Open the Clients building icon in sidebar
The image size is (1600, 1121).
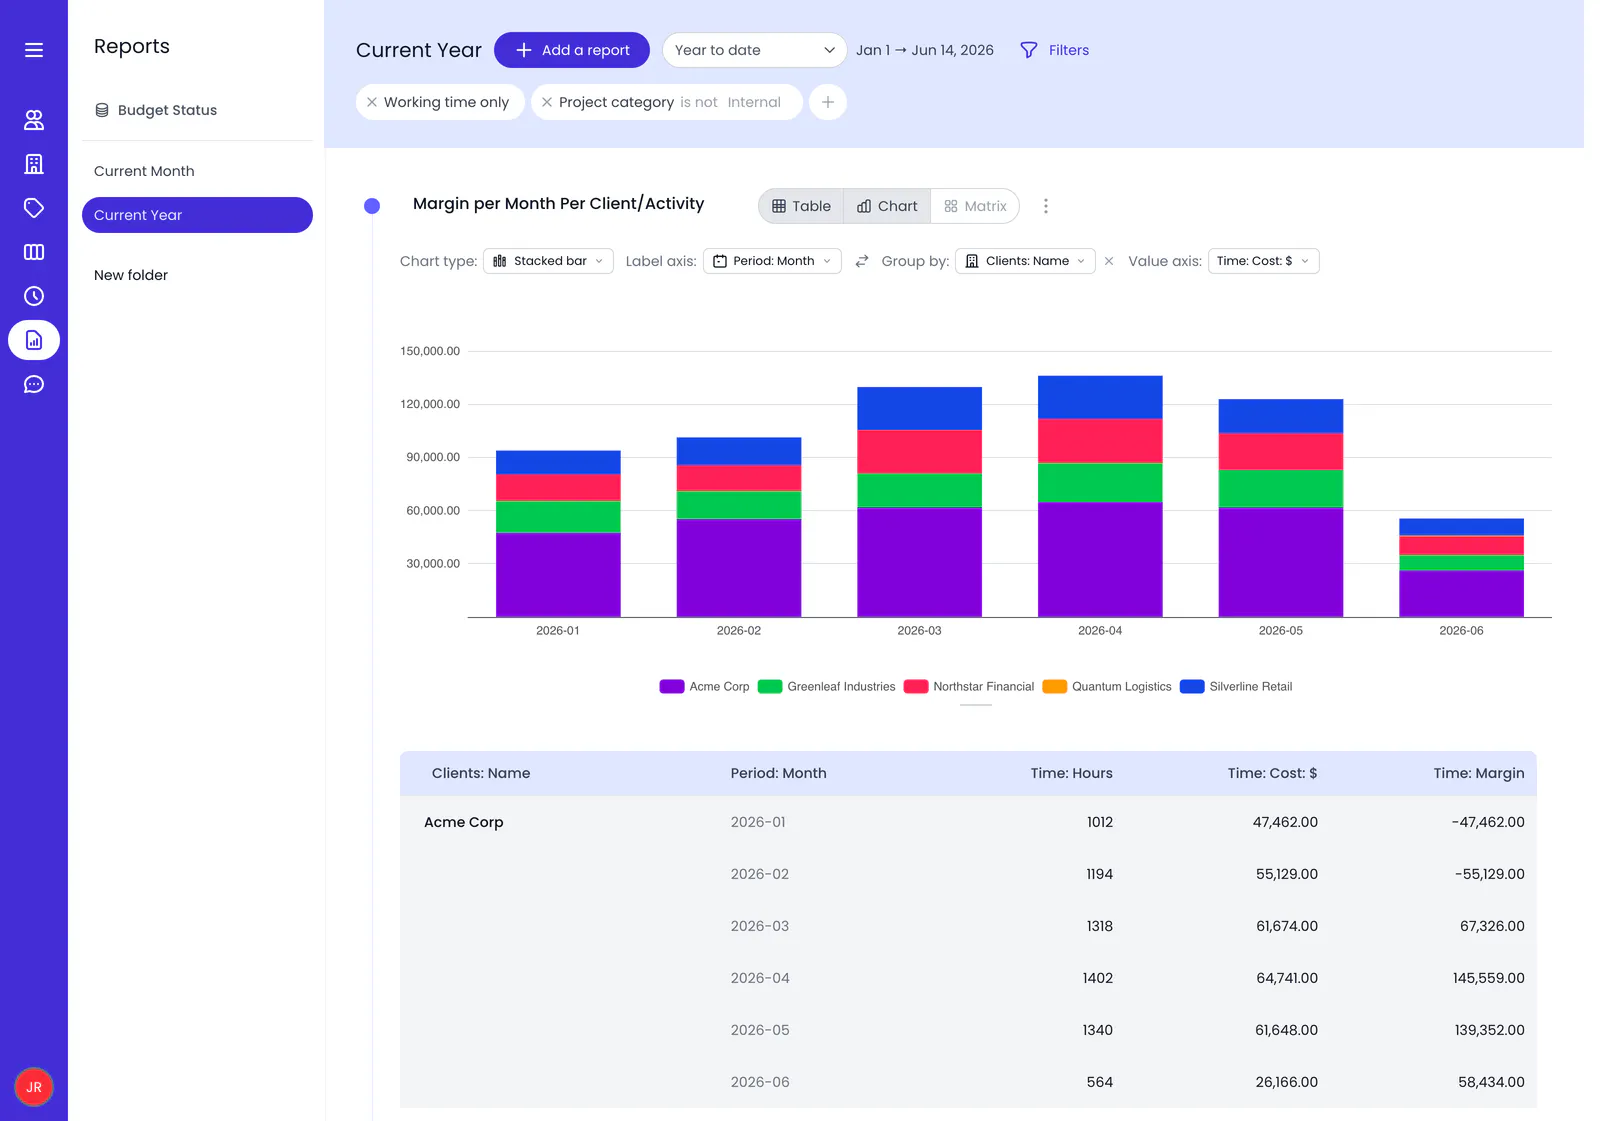pyautogui.click(x=34, y=164)
